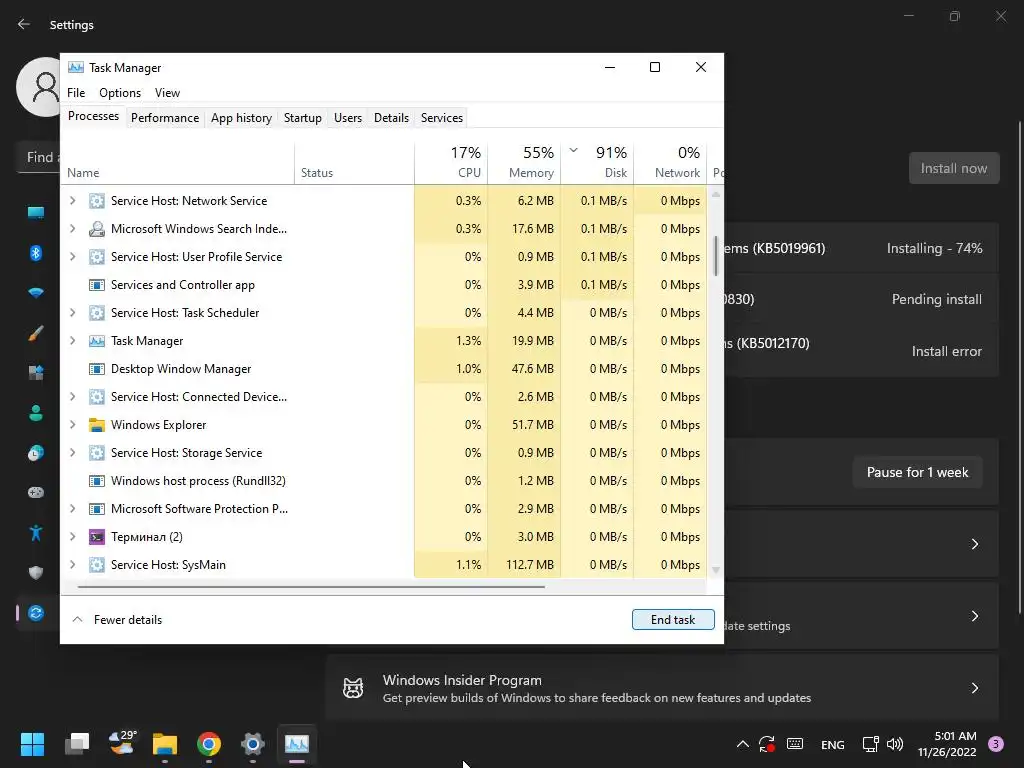1024x768 pixels.
Task: Sort processes by CPU column header
Action: pos(451,162)
